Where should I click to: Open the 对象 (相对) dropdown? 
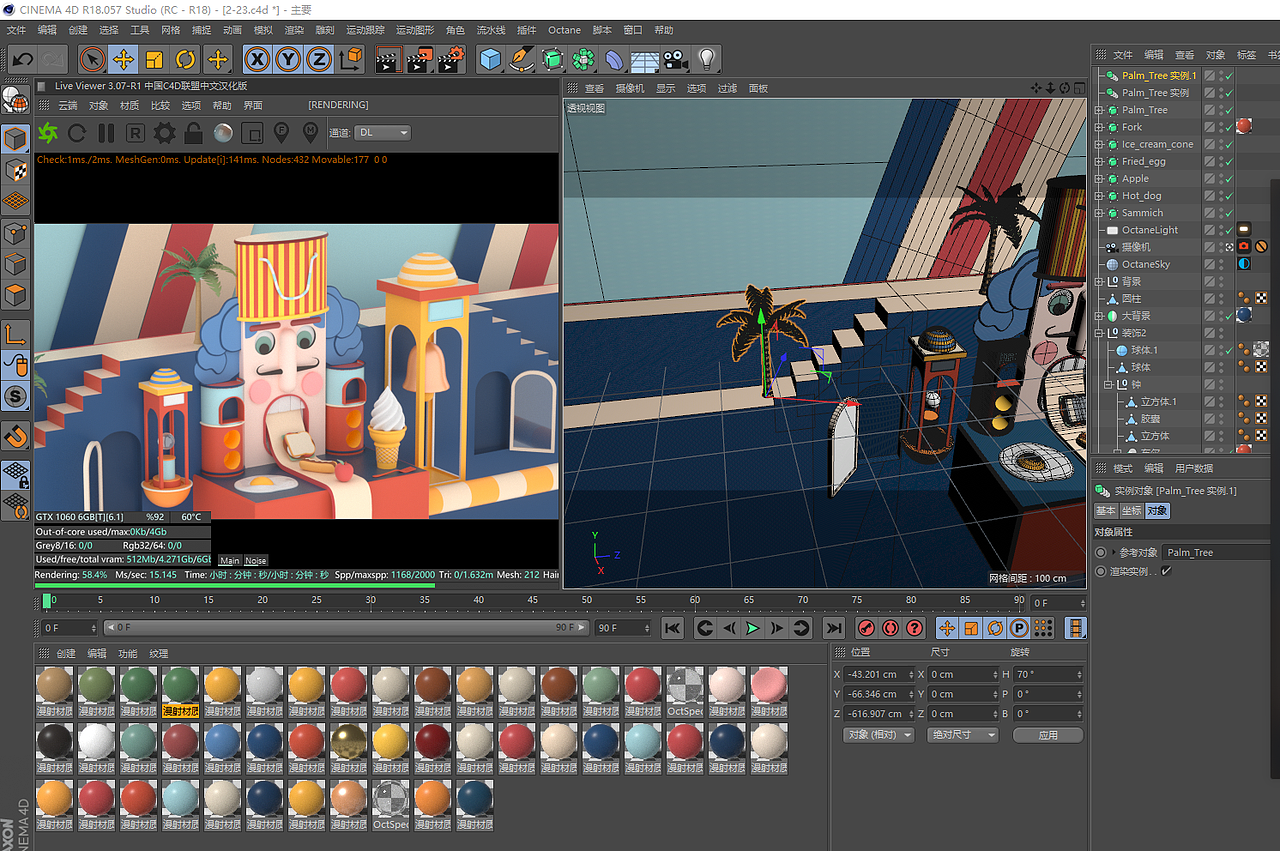(x=879, y=735)
